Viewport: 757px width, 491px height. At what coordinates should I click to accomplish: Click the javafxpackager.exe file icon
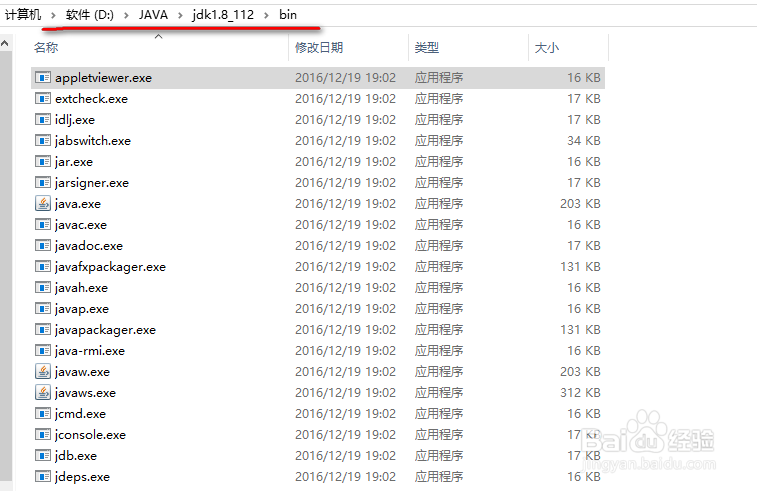(43, 267)
